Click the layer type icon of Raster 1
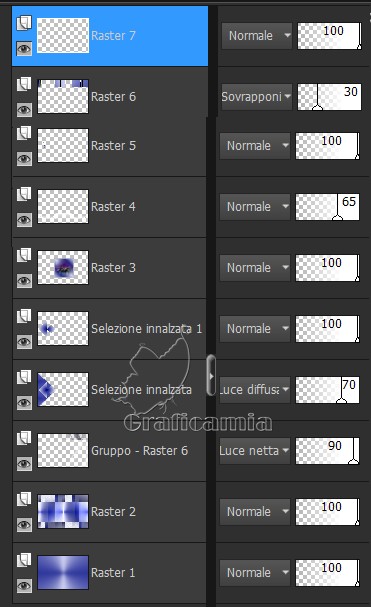 (x=24, y=560)
